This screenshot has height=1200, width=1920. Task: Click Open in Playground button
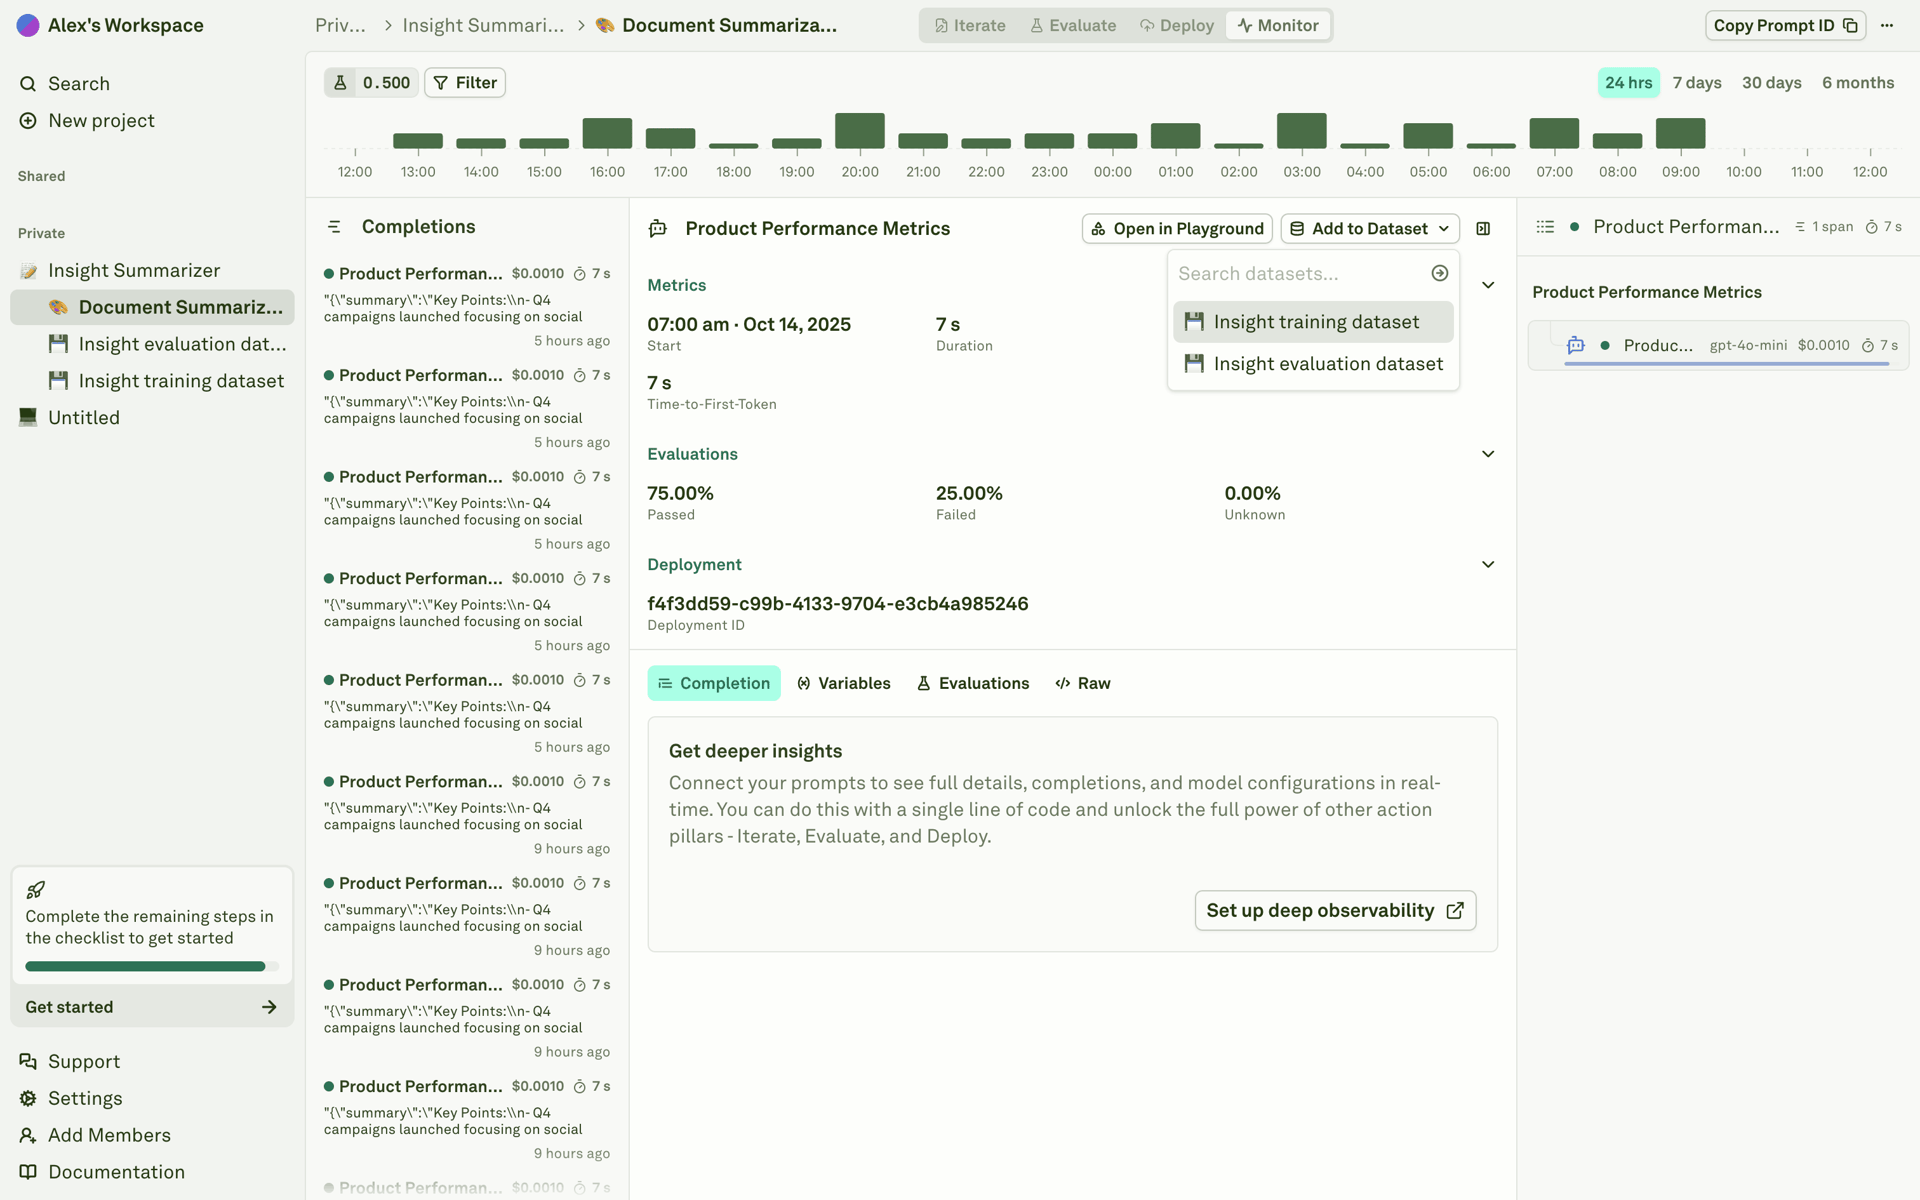coord(1177,229)
